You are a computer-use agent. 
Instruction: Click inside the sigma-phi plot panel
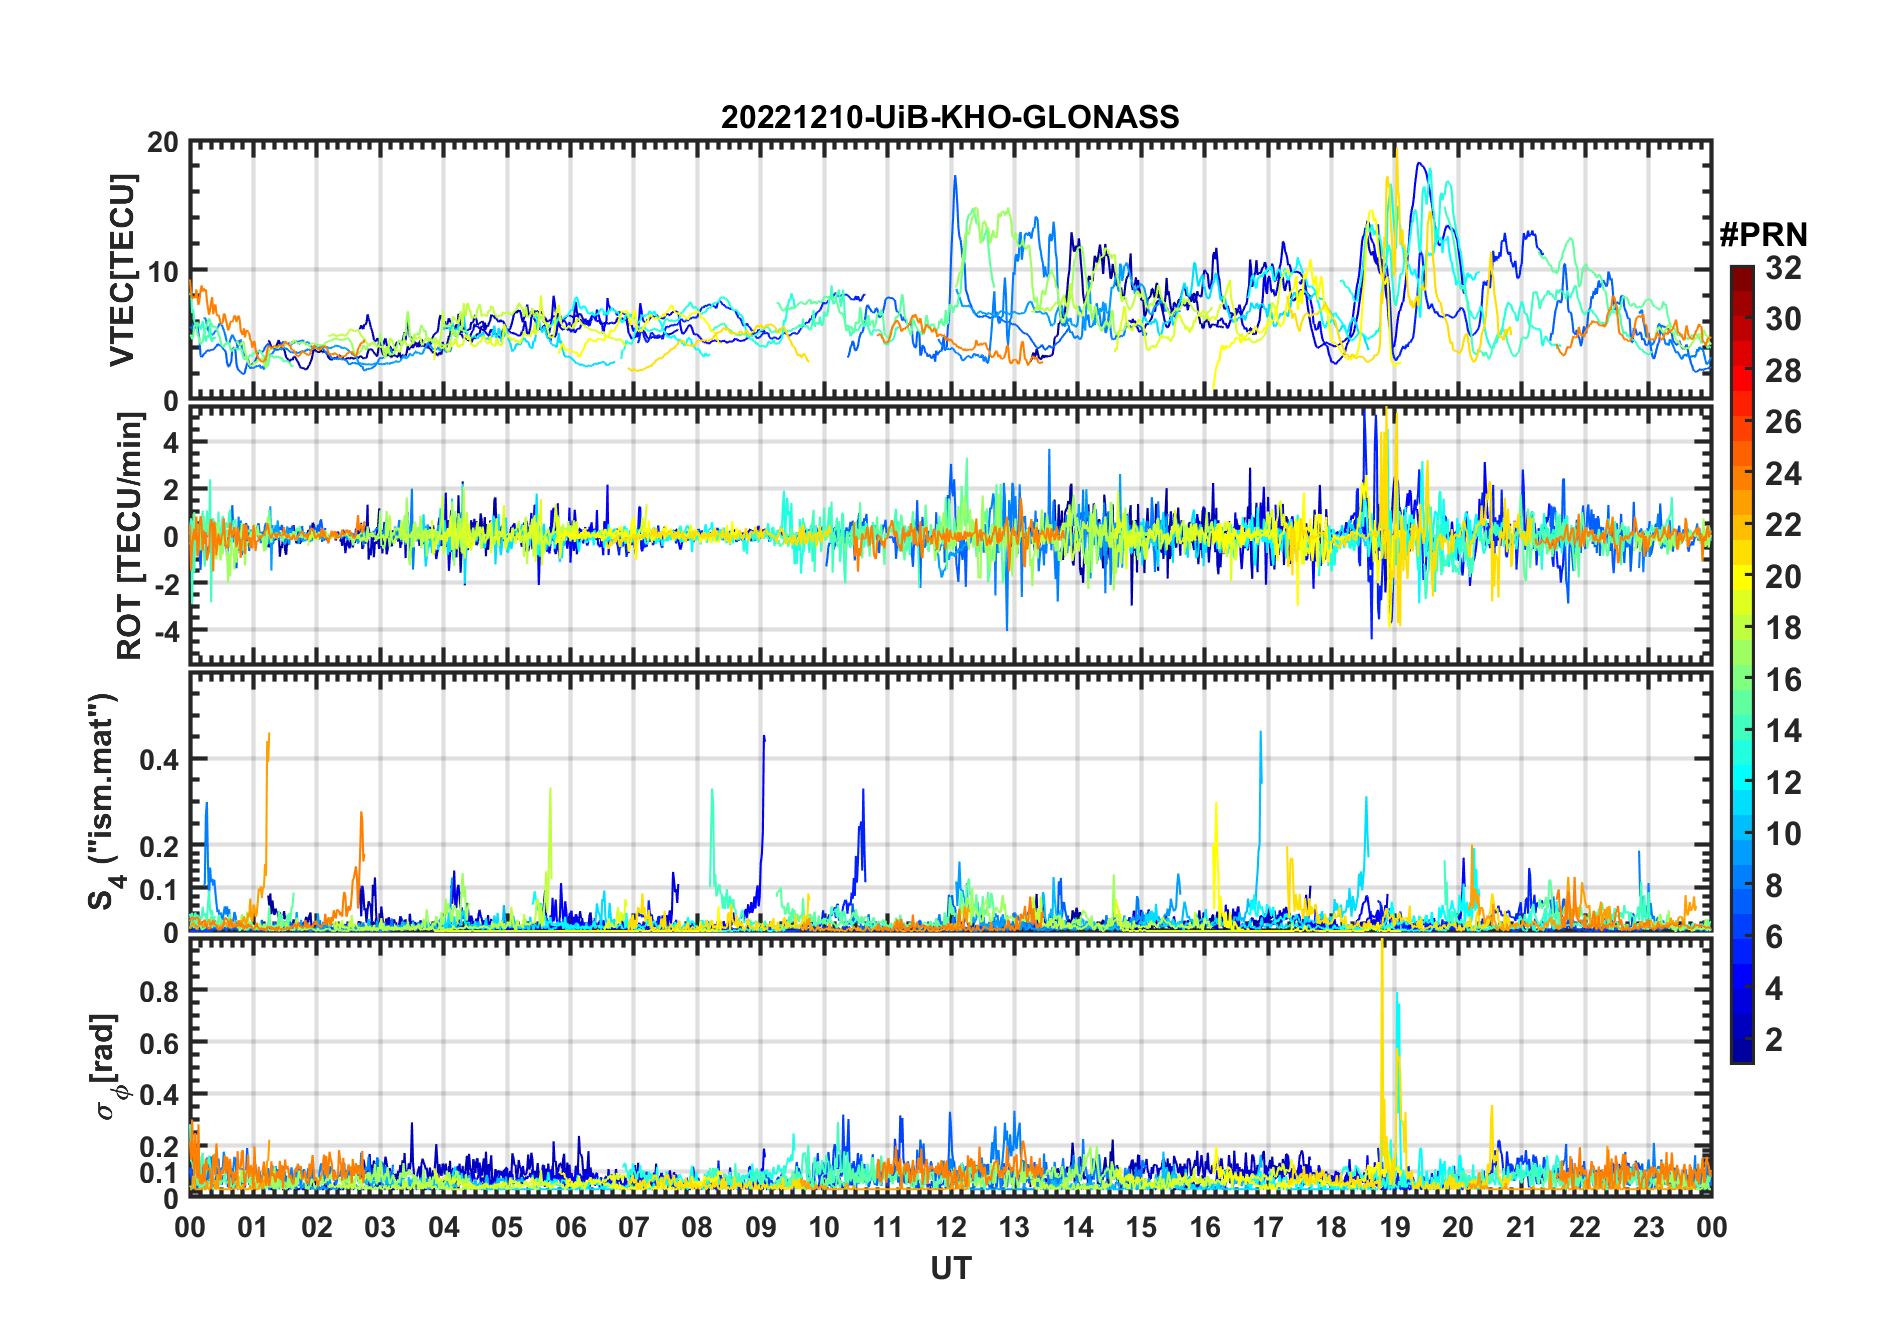click(950, 1067)
